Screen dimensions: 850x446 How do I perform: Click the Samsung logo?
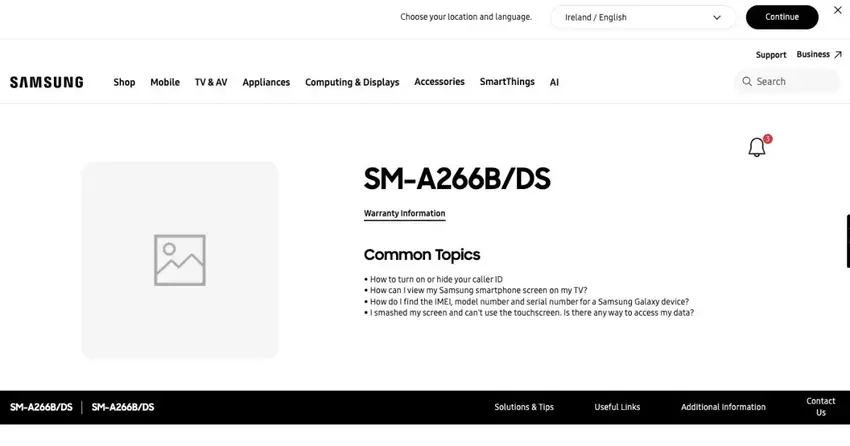pos(47,82)
